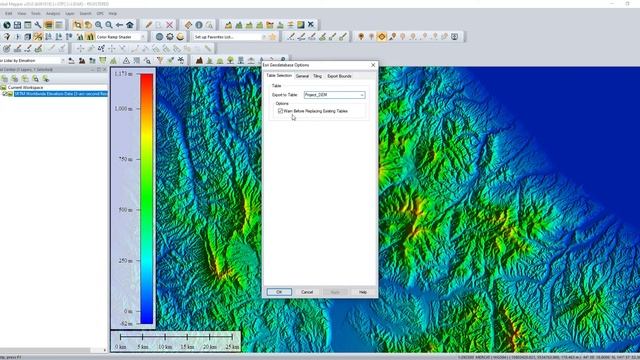The image size is (640, 360).
Task: Select the SRTM Worldwide Elevation Data layer
Action: point(61,94)
